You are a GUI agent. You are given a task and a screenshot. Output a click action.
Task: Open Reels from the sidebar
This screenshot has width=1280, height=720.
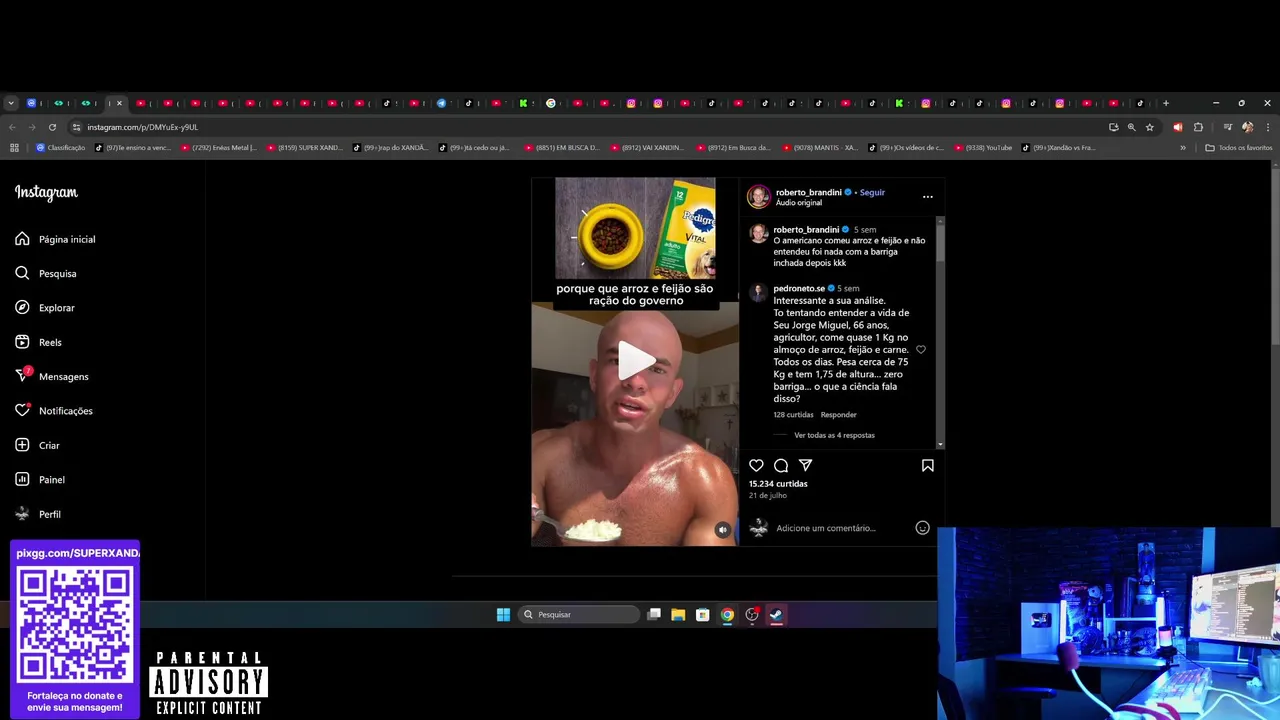click(39, 342)
